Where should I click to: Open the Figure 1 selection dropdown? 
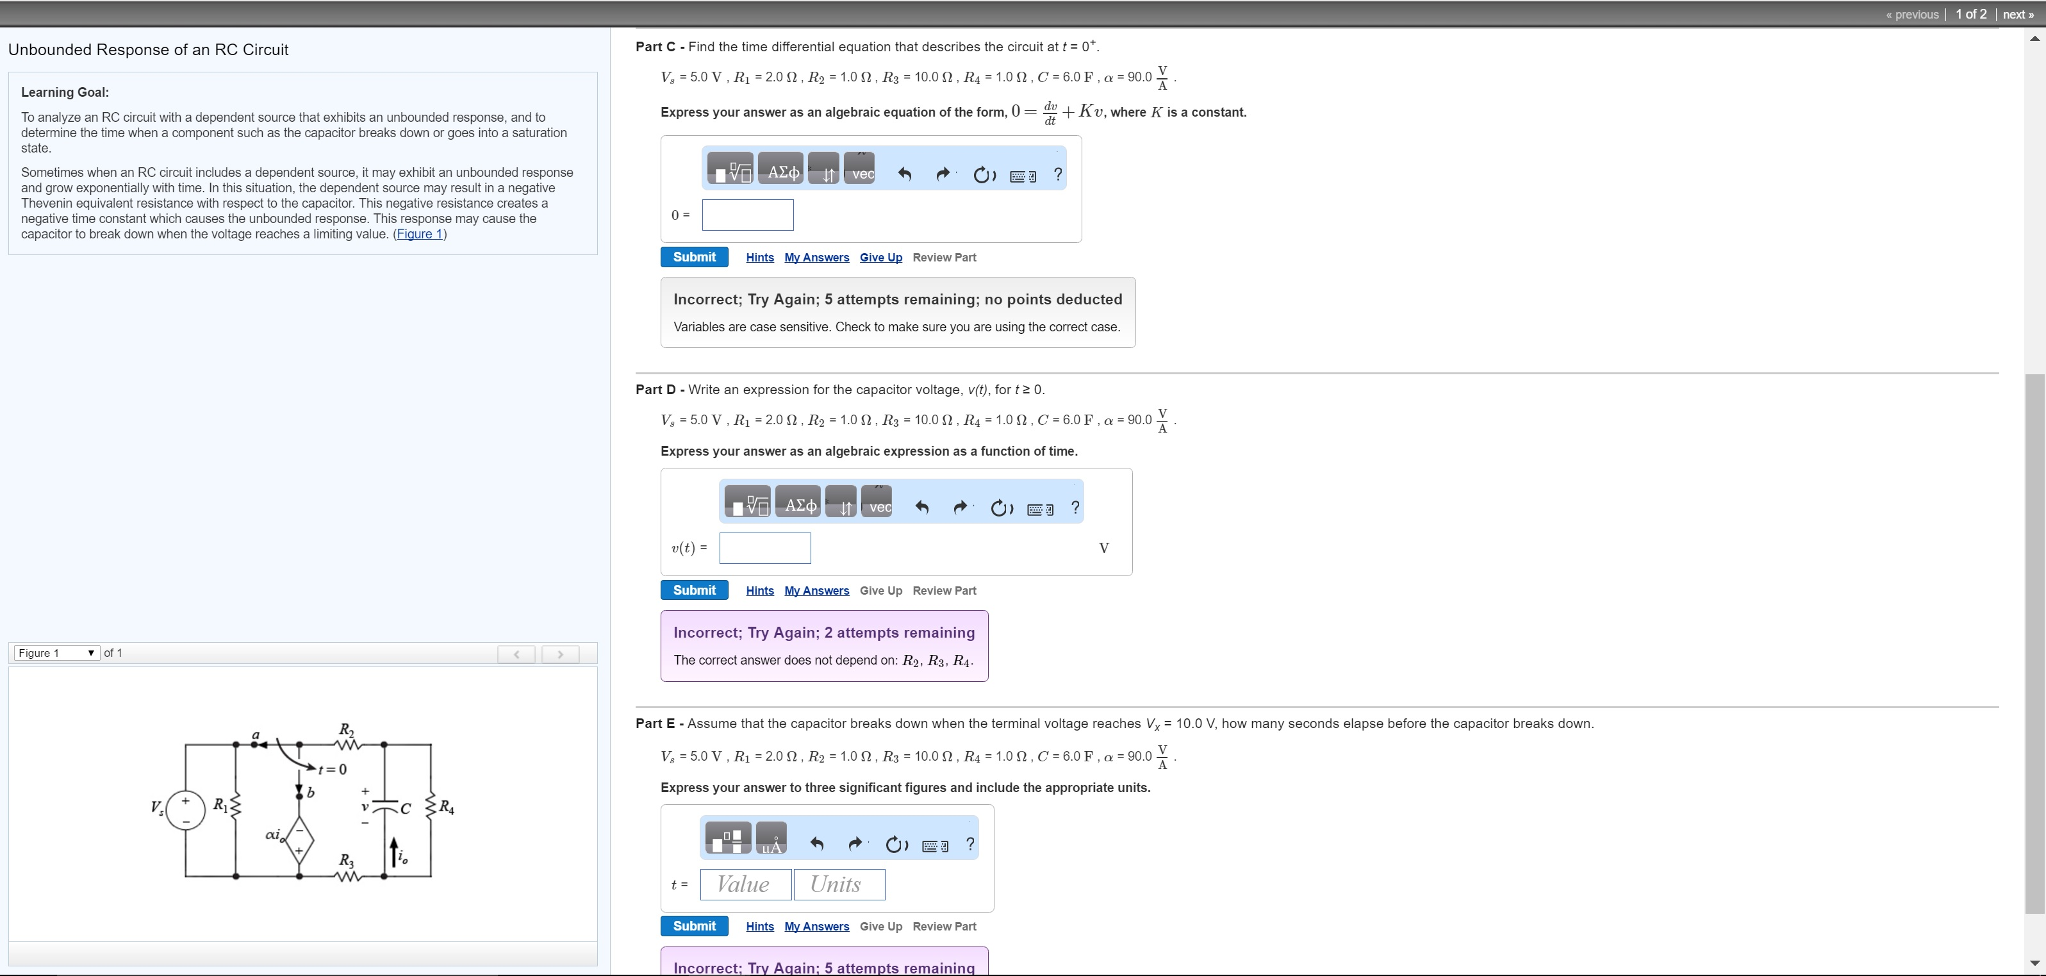(x=55, y=652)
